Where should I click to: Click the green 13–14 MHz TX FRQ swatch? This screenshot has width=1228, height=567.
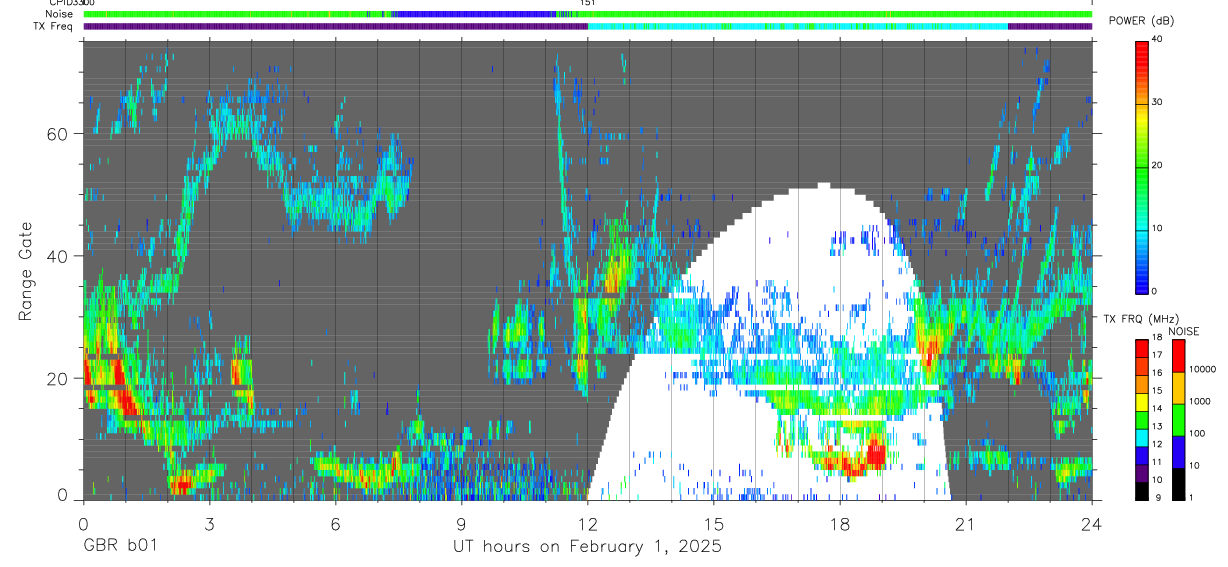coord(1141,420)
